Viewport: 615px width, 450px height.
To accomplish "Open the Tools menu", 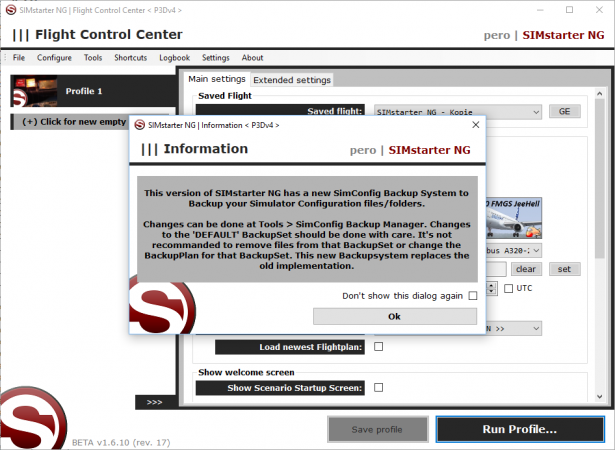I will click(93, 58).
